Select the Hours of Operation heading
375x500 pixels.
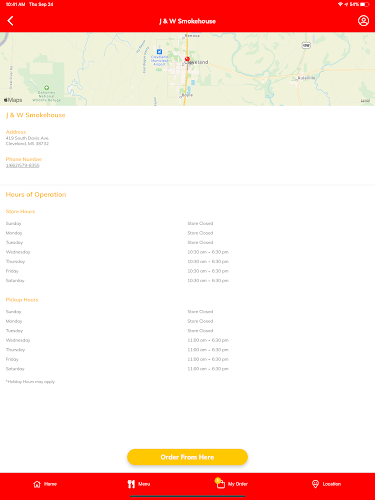point(36,194)
